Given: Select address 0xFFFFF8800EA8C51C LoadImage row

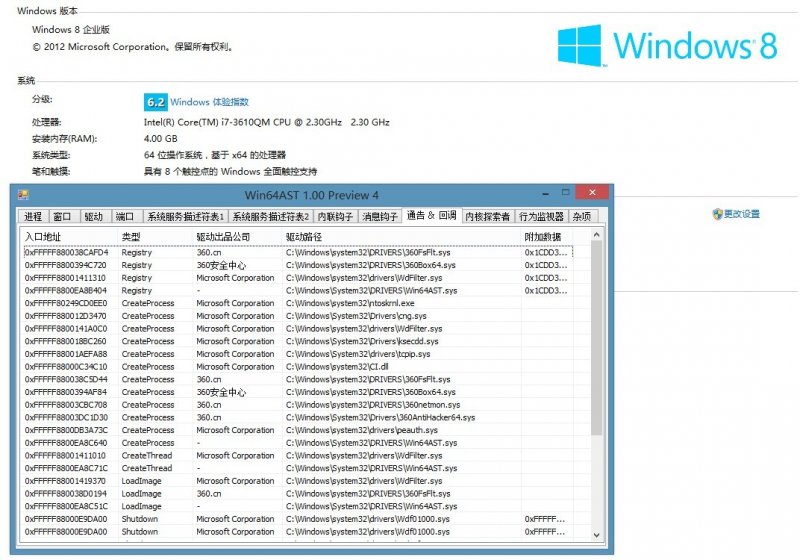Looking at the screenshot, I should (x=298, y=506).
